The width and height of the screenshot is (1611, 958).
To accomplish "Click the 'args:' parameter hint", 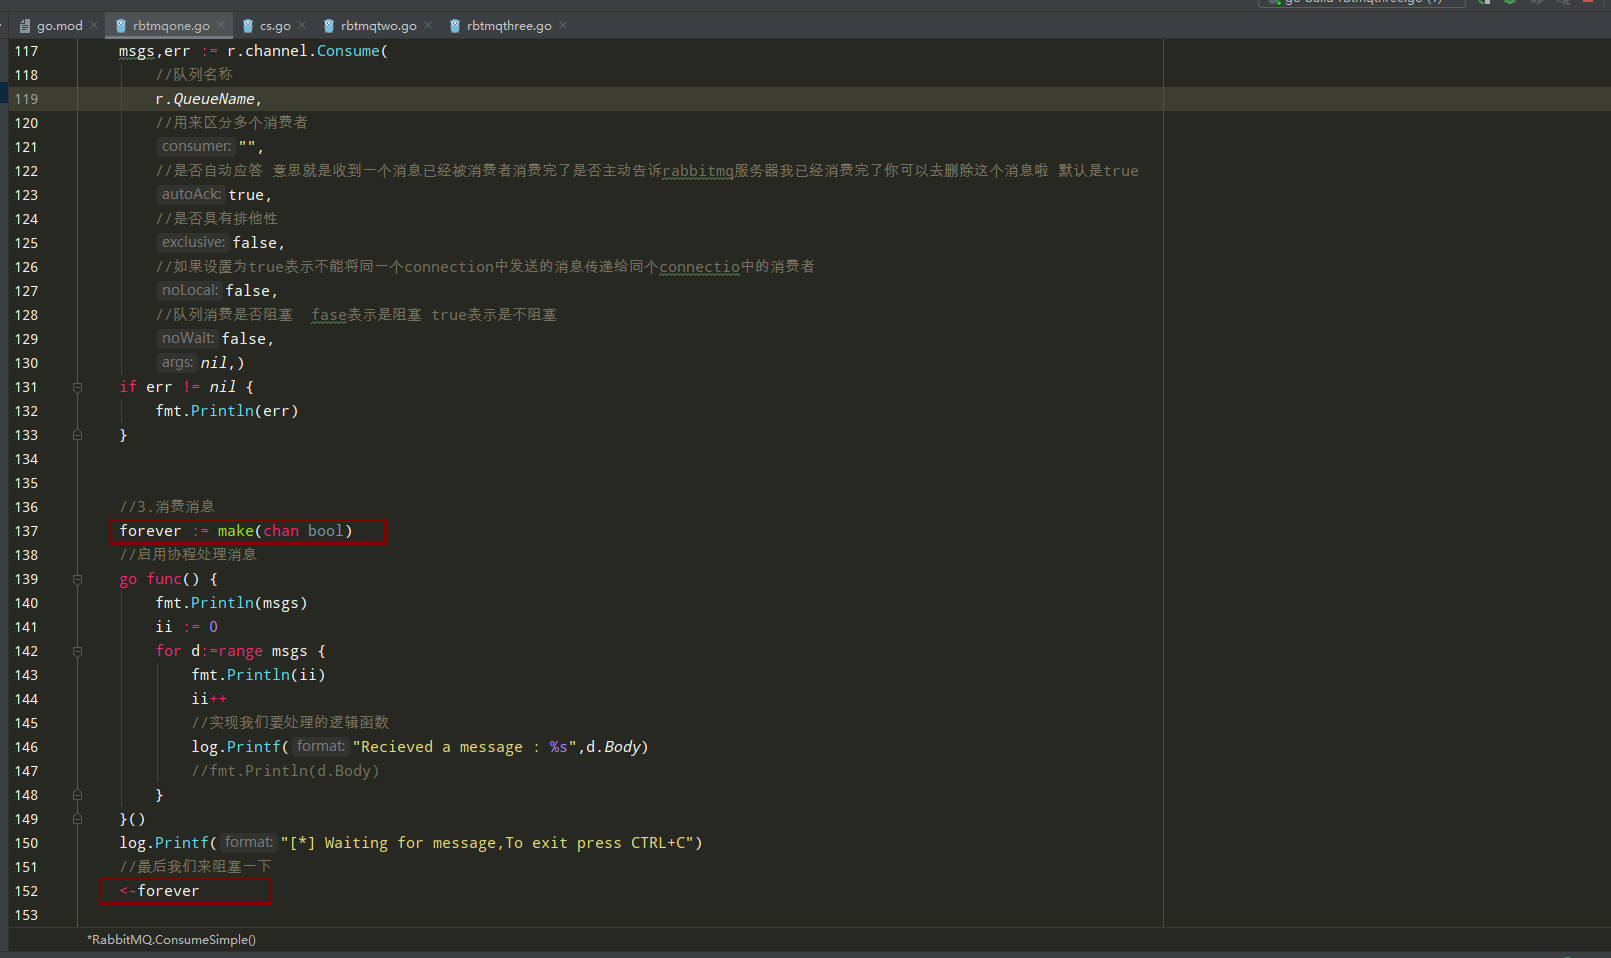I will point(177,362).
